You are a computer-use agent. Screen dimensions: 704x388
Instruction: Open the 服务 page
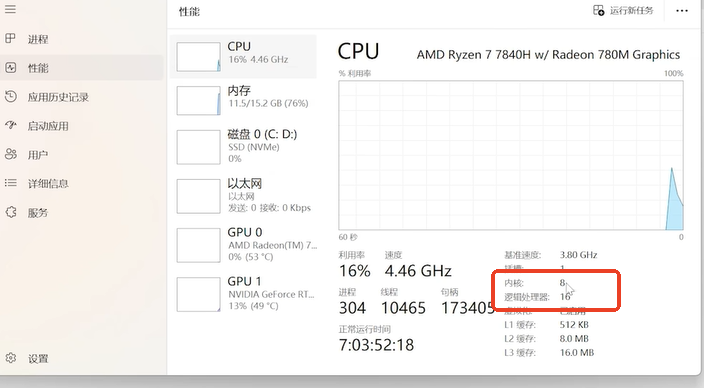[82, 212]
